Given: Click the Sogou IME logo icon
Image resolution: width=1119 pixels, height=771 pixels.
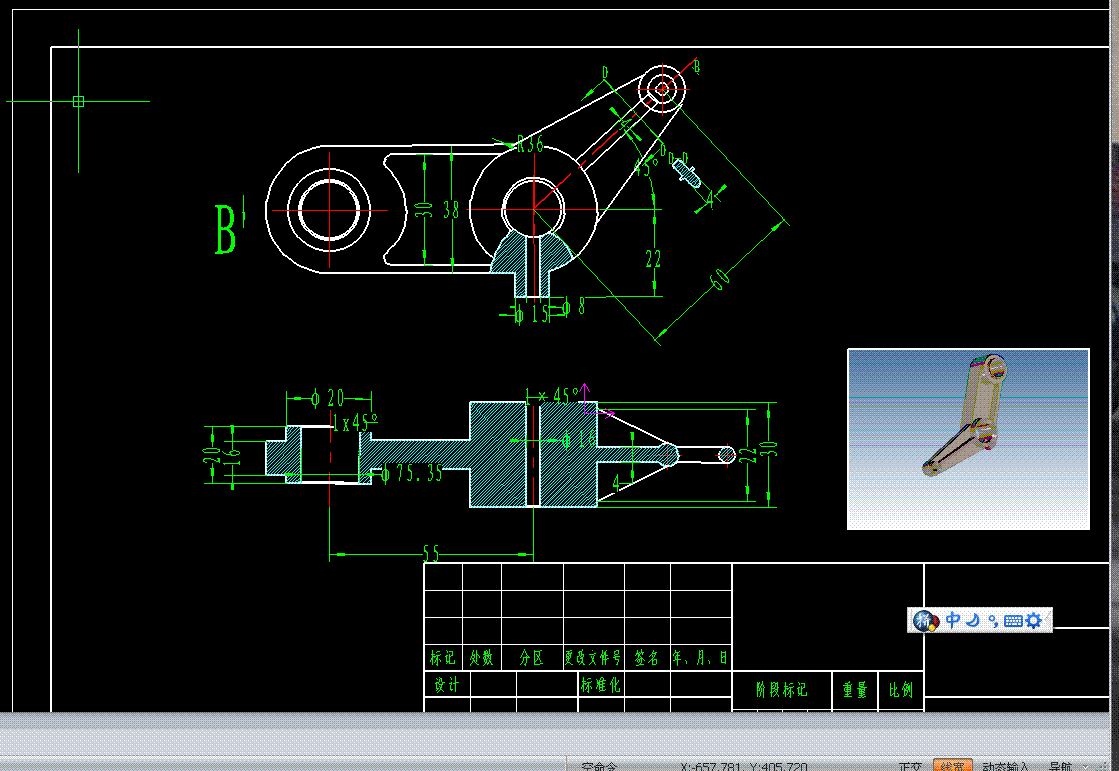Looking at the screenshot, I should pos(926,620).
